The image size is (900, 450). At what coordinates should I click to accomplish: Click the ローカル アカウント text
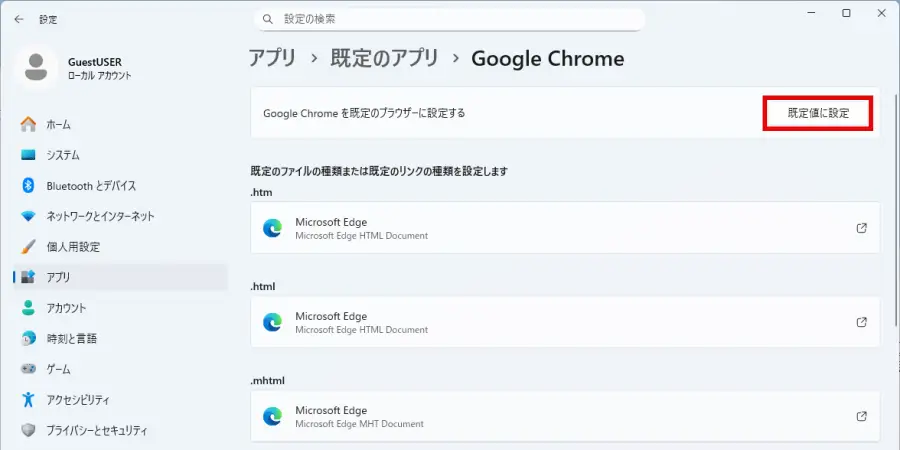99,76
